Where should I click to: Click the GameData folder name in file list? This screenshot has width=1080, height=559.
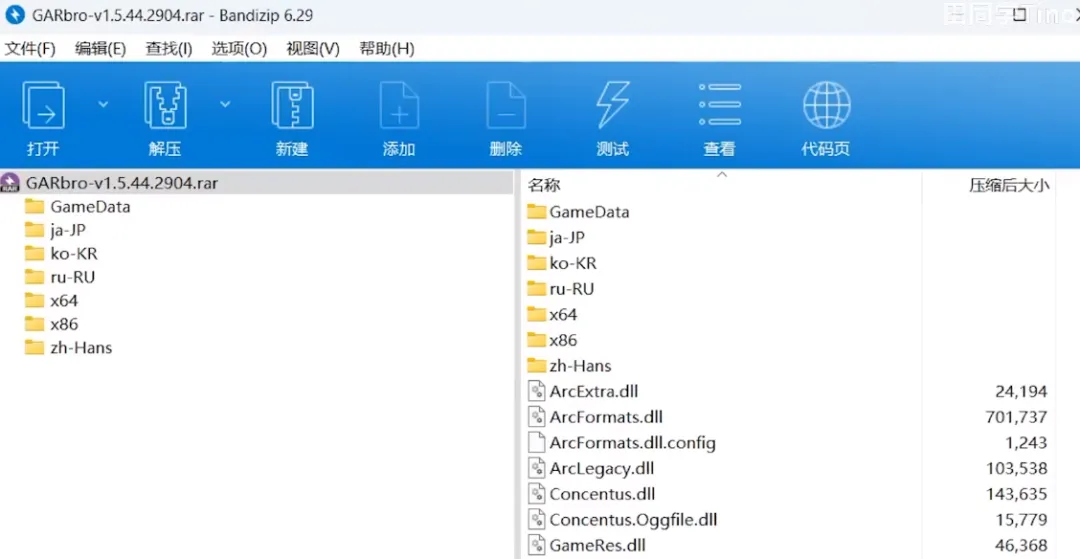point(590,212)
